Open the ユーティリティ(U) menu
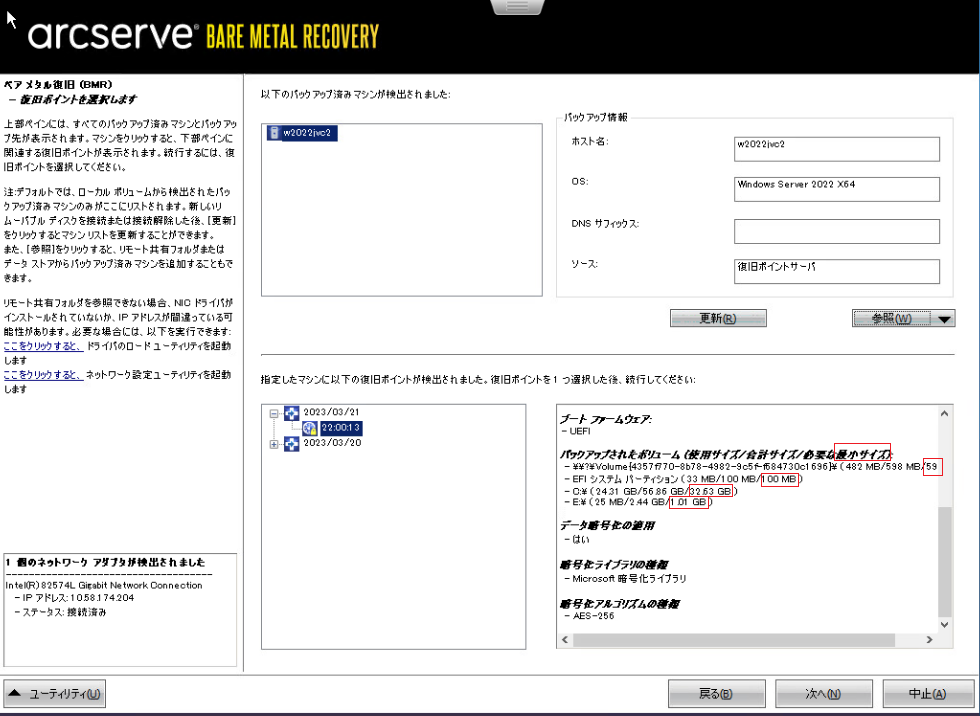 pos(55,694)
